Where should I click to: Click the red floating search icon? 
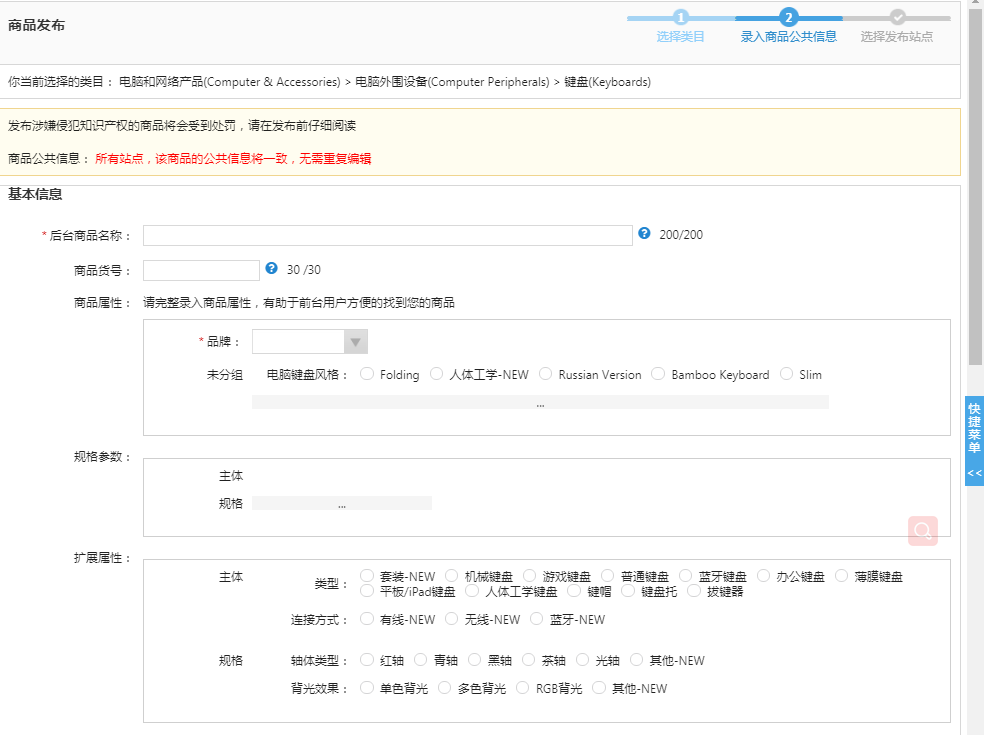[x=922, y=531]
